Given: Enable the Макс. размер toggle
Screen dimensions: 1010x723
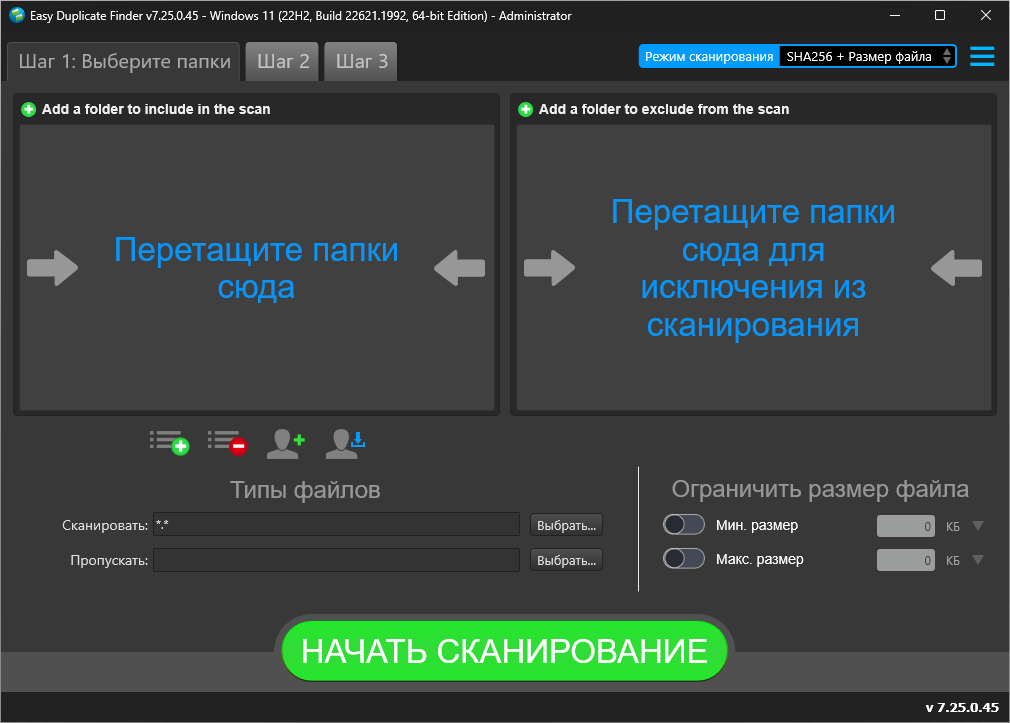Looking at the screenshot, I should point(684,559).
